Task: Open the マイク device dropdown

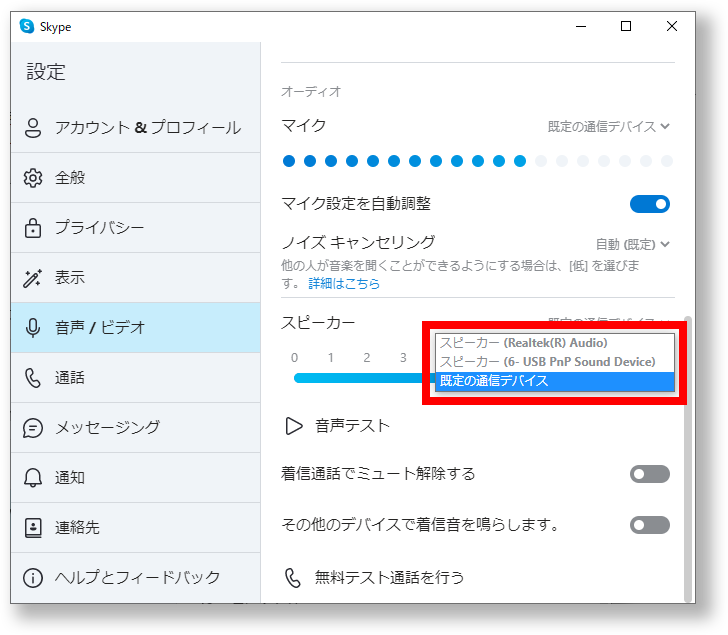Action: point(609,126)
